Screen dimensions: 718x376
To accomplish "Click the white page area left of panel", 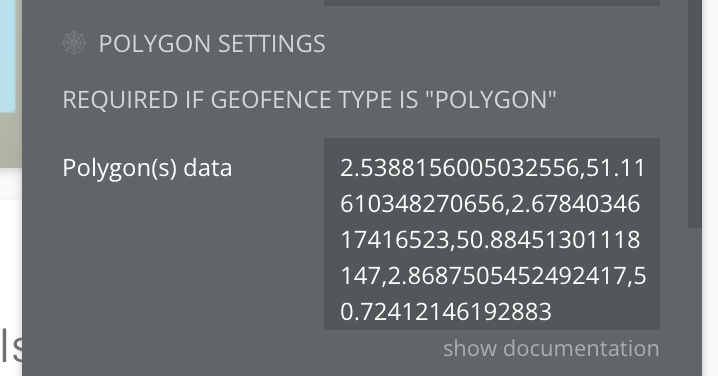I will coord(11,256).
